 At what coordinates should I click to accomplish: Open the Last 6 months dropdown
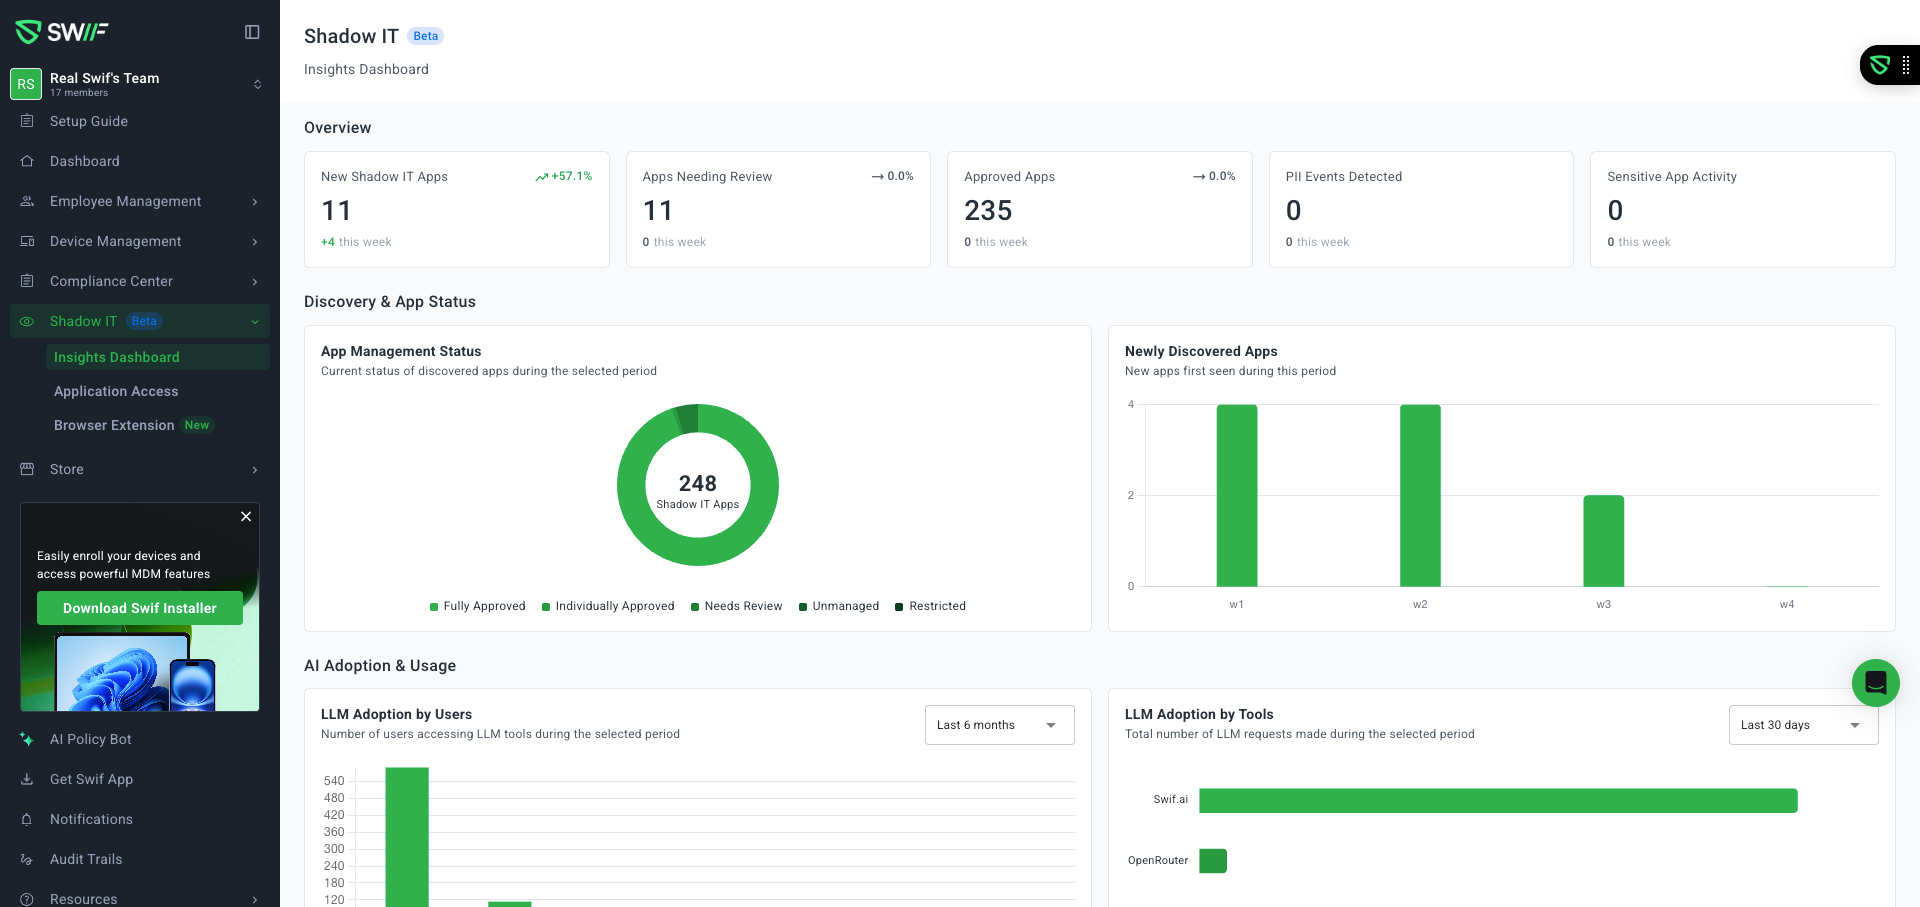pos(999,725)
